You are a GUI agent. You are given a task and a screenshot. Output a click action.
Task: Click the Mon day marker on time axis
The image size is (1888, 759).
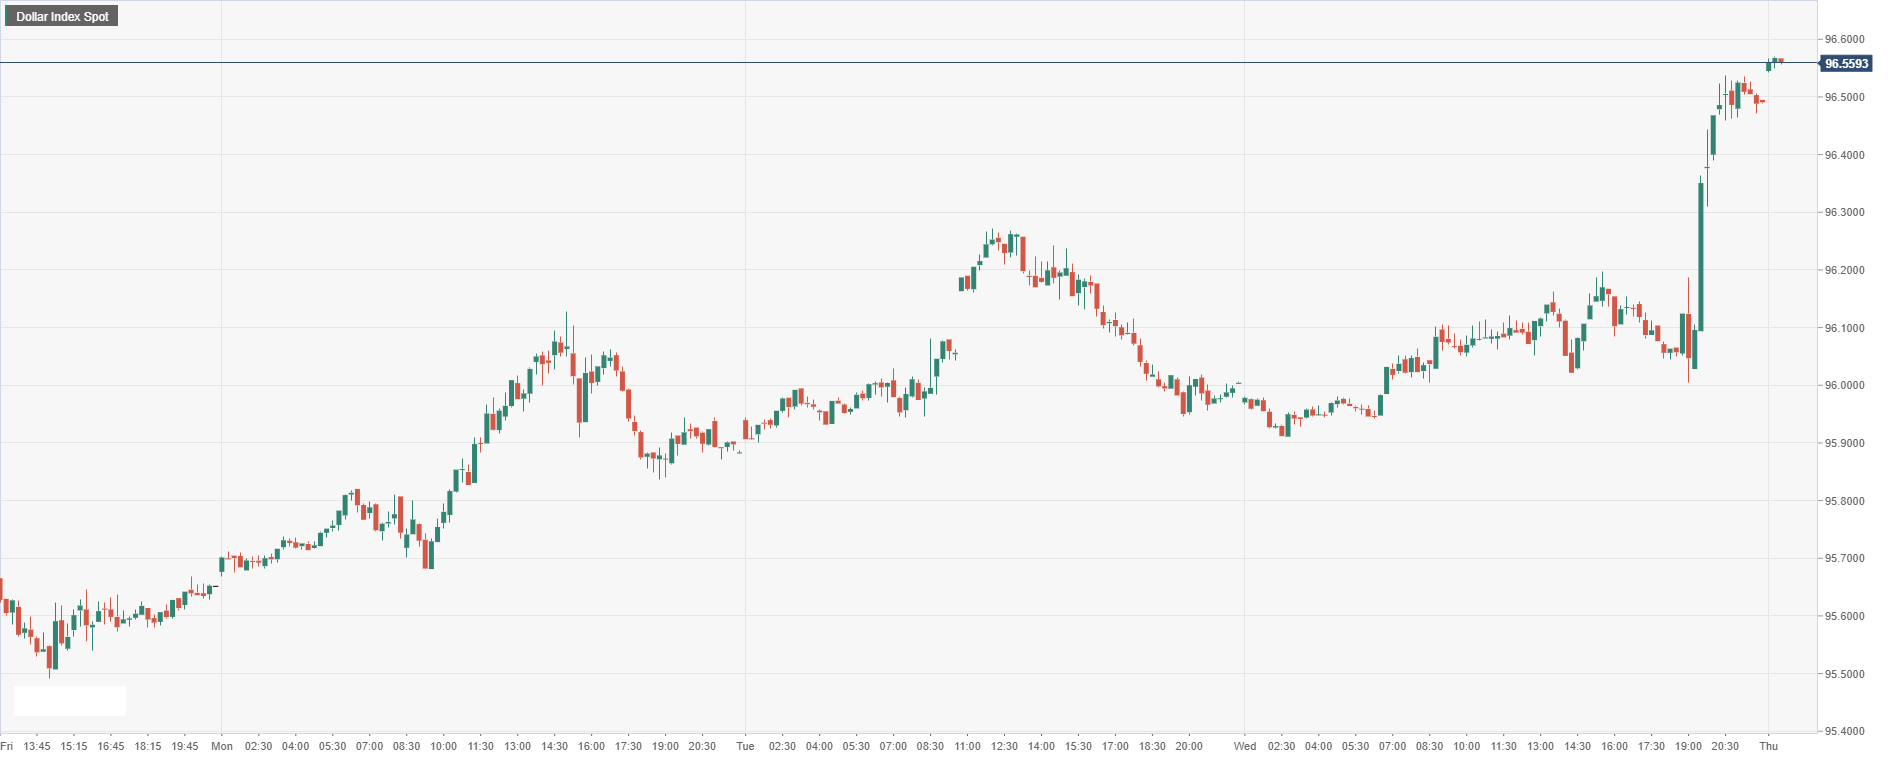tap(222, 746)
